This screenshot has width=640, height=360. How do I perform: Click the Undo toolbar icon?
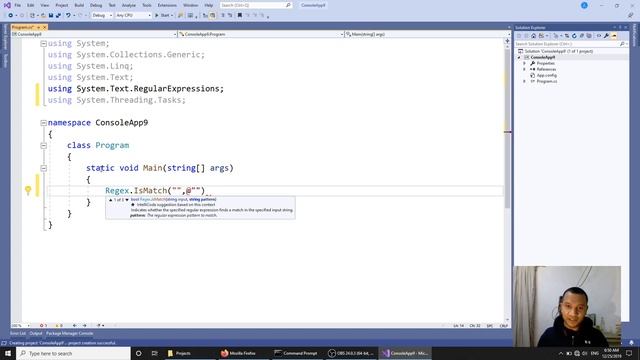tap(68, 16)
